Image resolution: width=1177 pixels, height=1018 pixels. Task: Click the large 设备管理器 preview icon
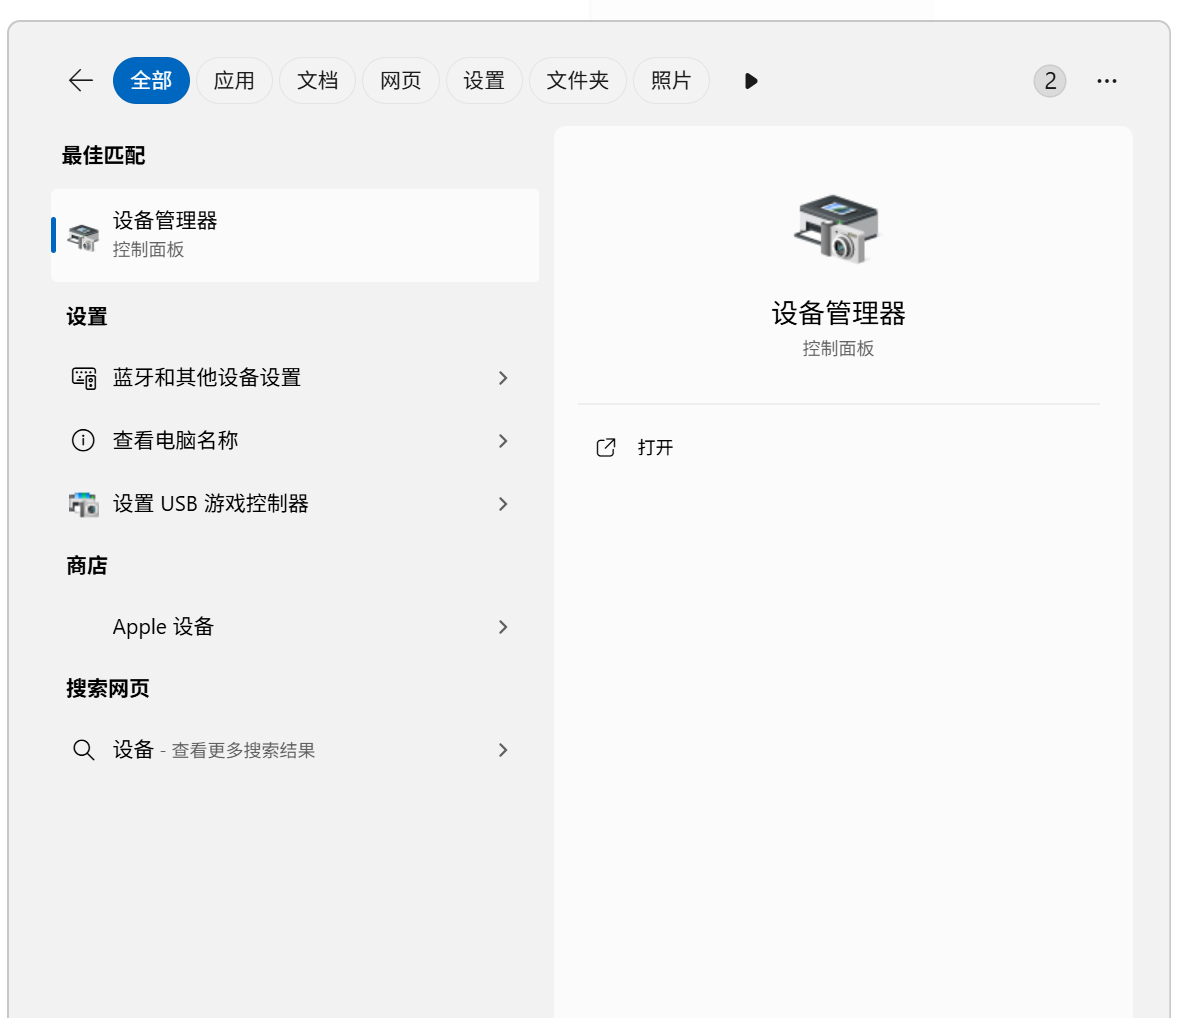[837, 228]
